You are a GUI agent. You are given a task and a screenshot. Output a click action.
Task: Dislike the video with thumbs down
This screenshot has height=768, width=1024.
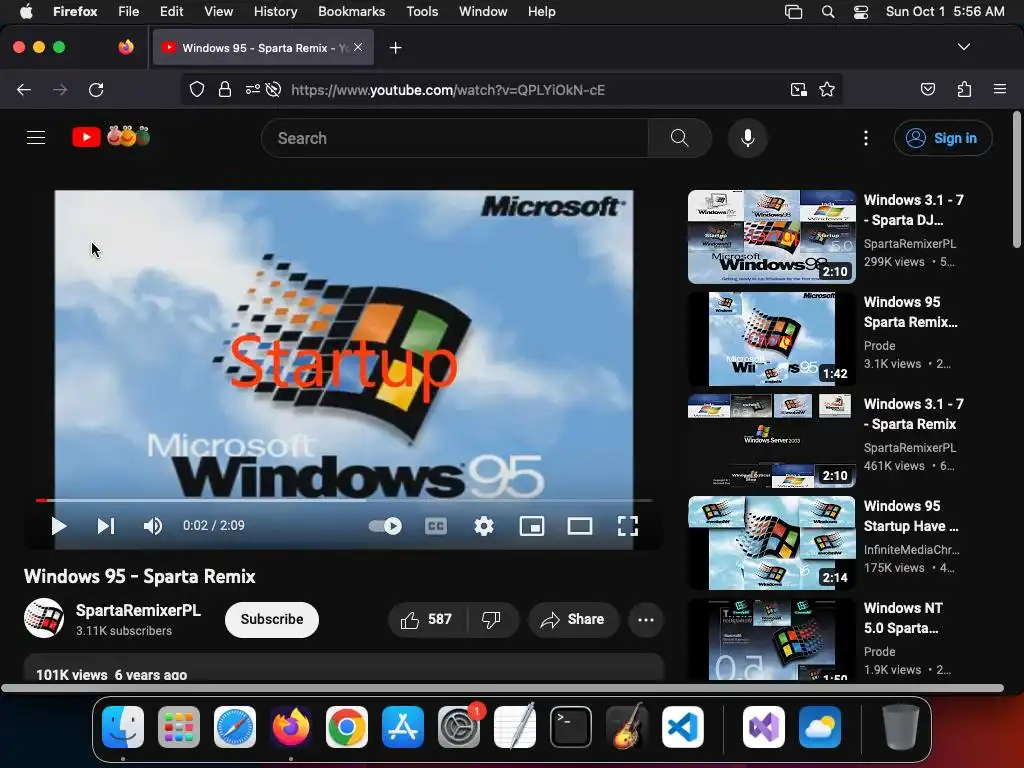point(492,620)
